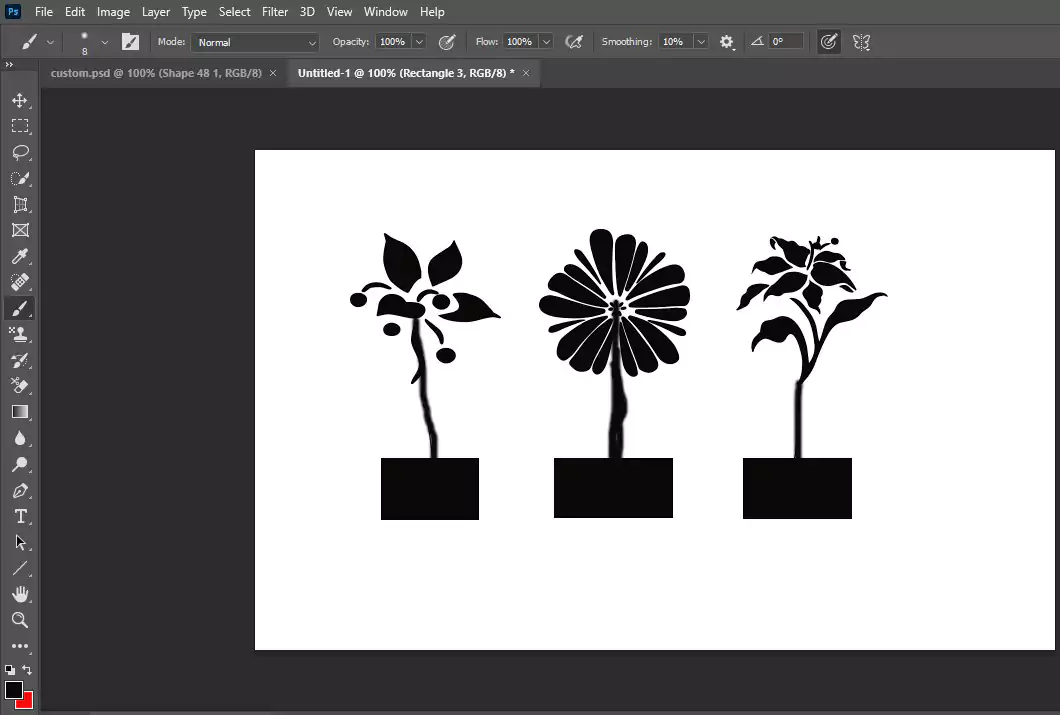Toggle pressure for opacity button
Viewport: 1060px width, 715px height.
pos(447,42)
